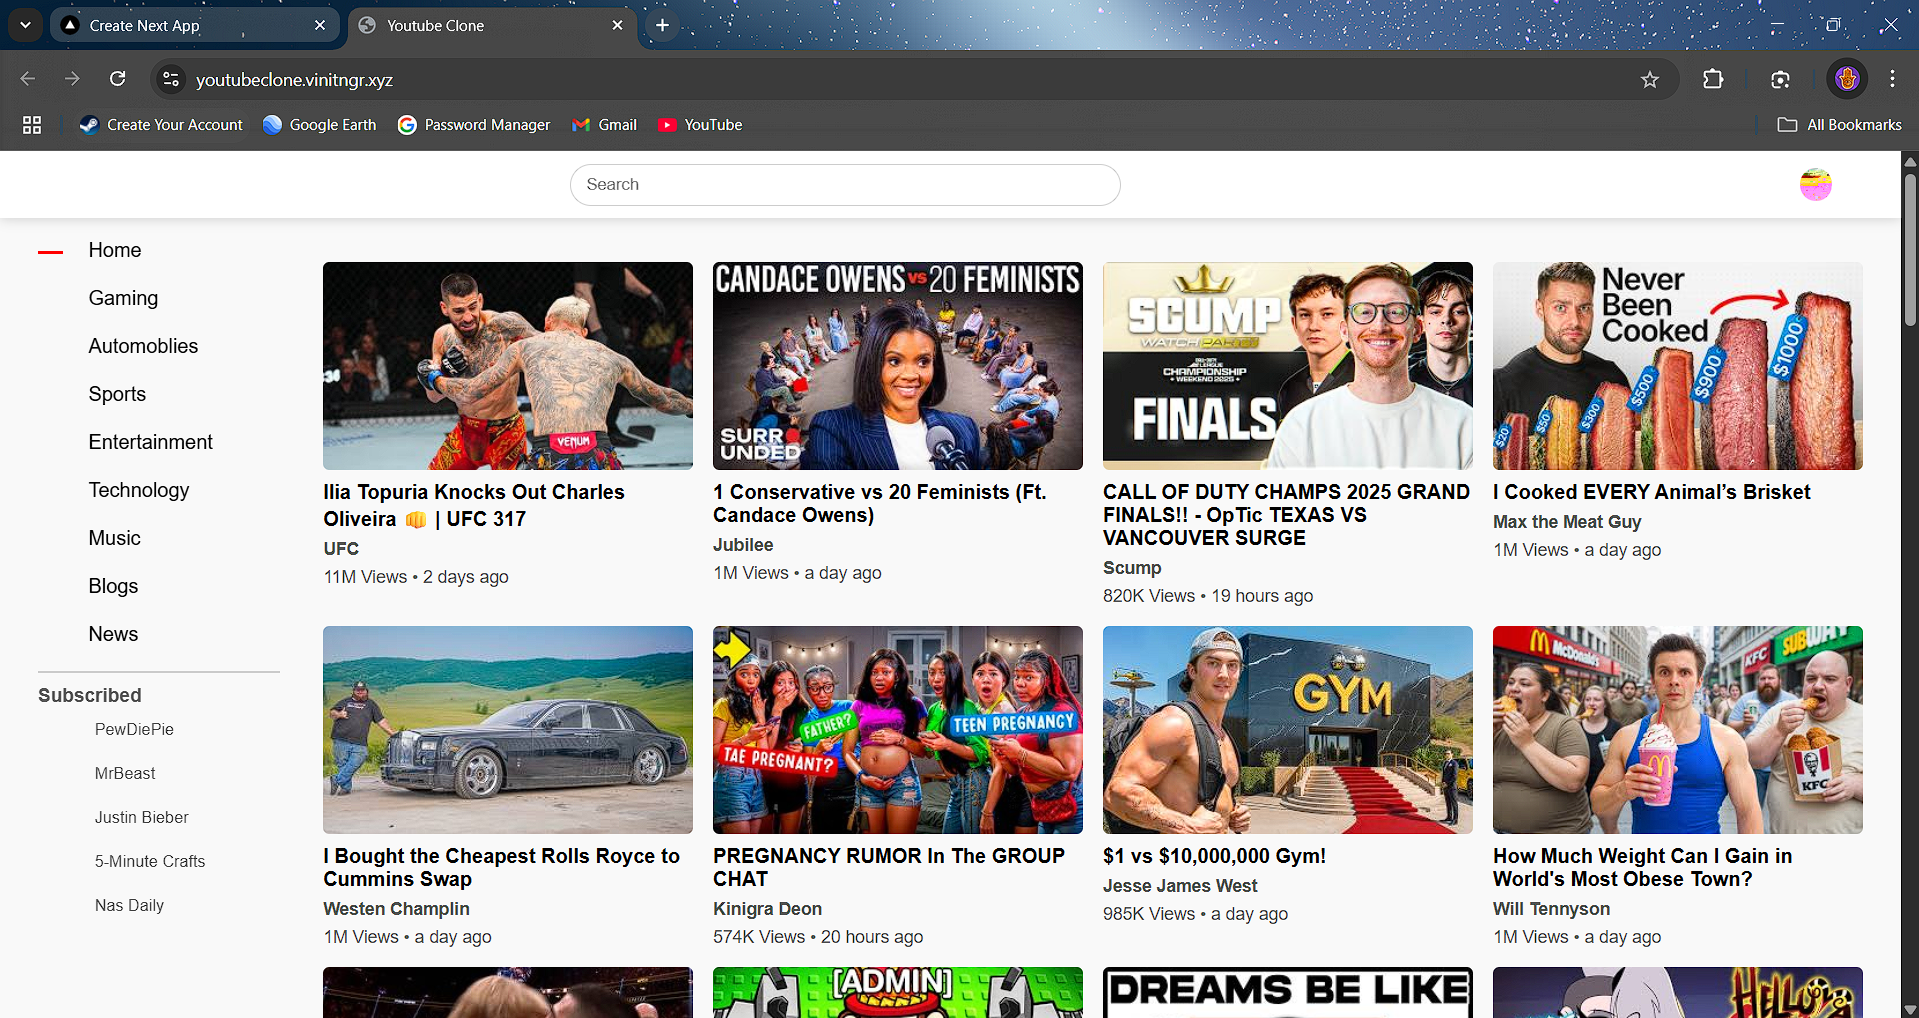Open the Candace Owens vs 20 Feminists thumbnail

pyautogui.click(x=898, y=366)
